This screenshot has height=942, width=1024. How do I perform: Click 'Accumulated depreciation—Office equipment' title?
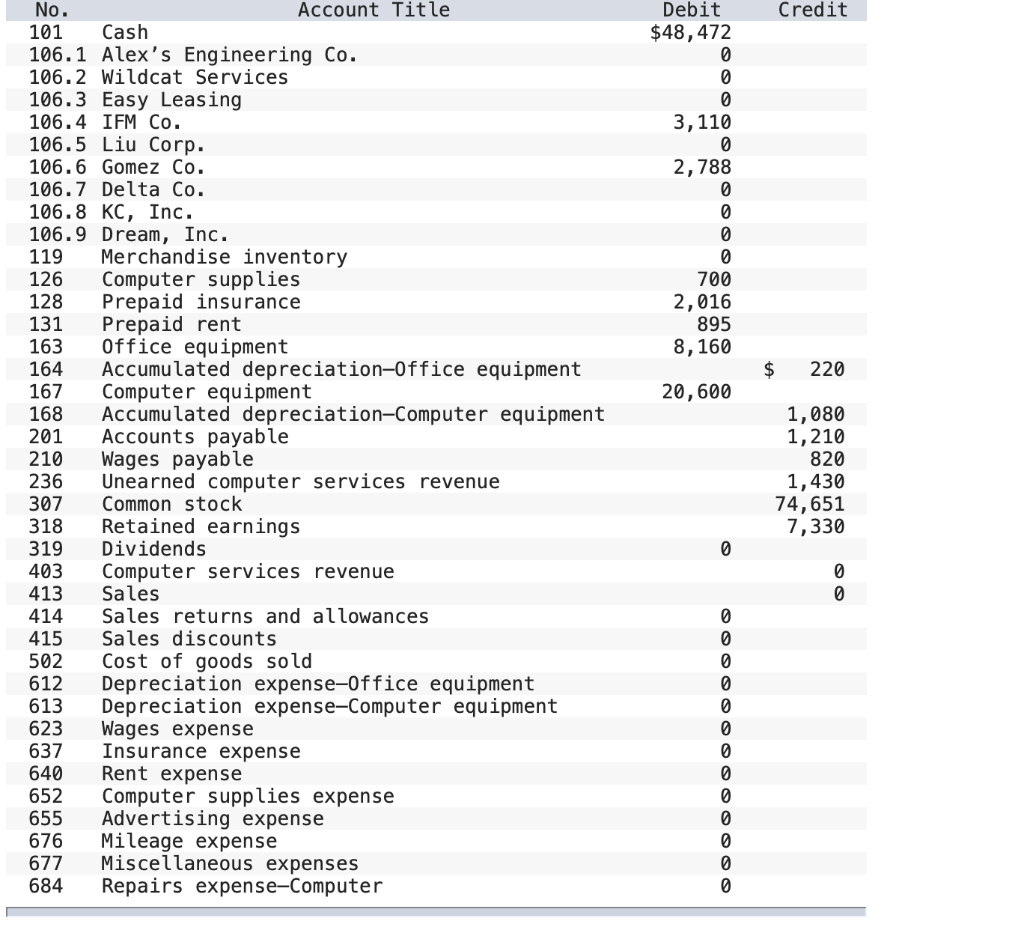point(341,369)
